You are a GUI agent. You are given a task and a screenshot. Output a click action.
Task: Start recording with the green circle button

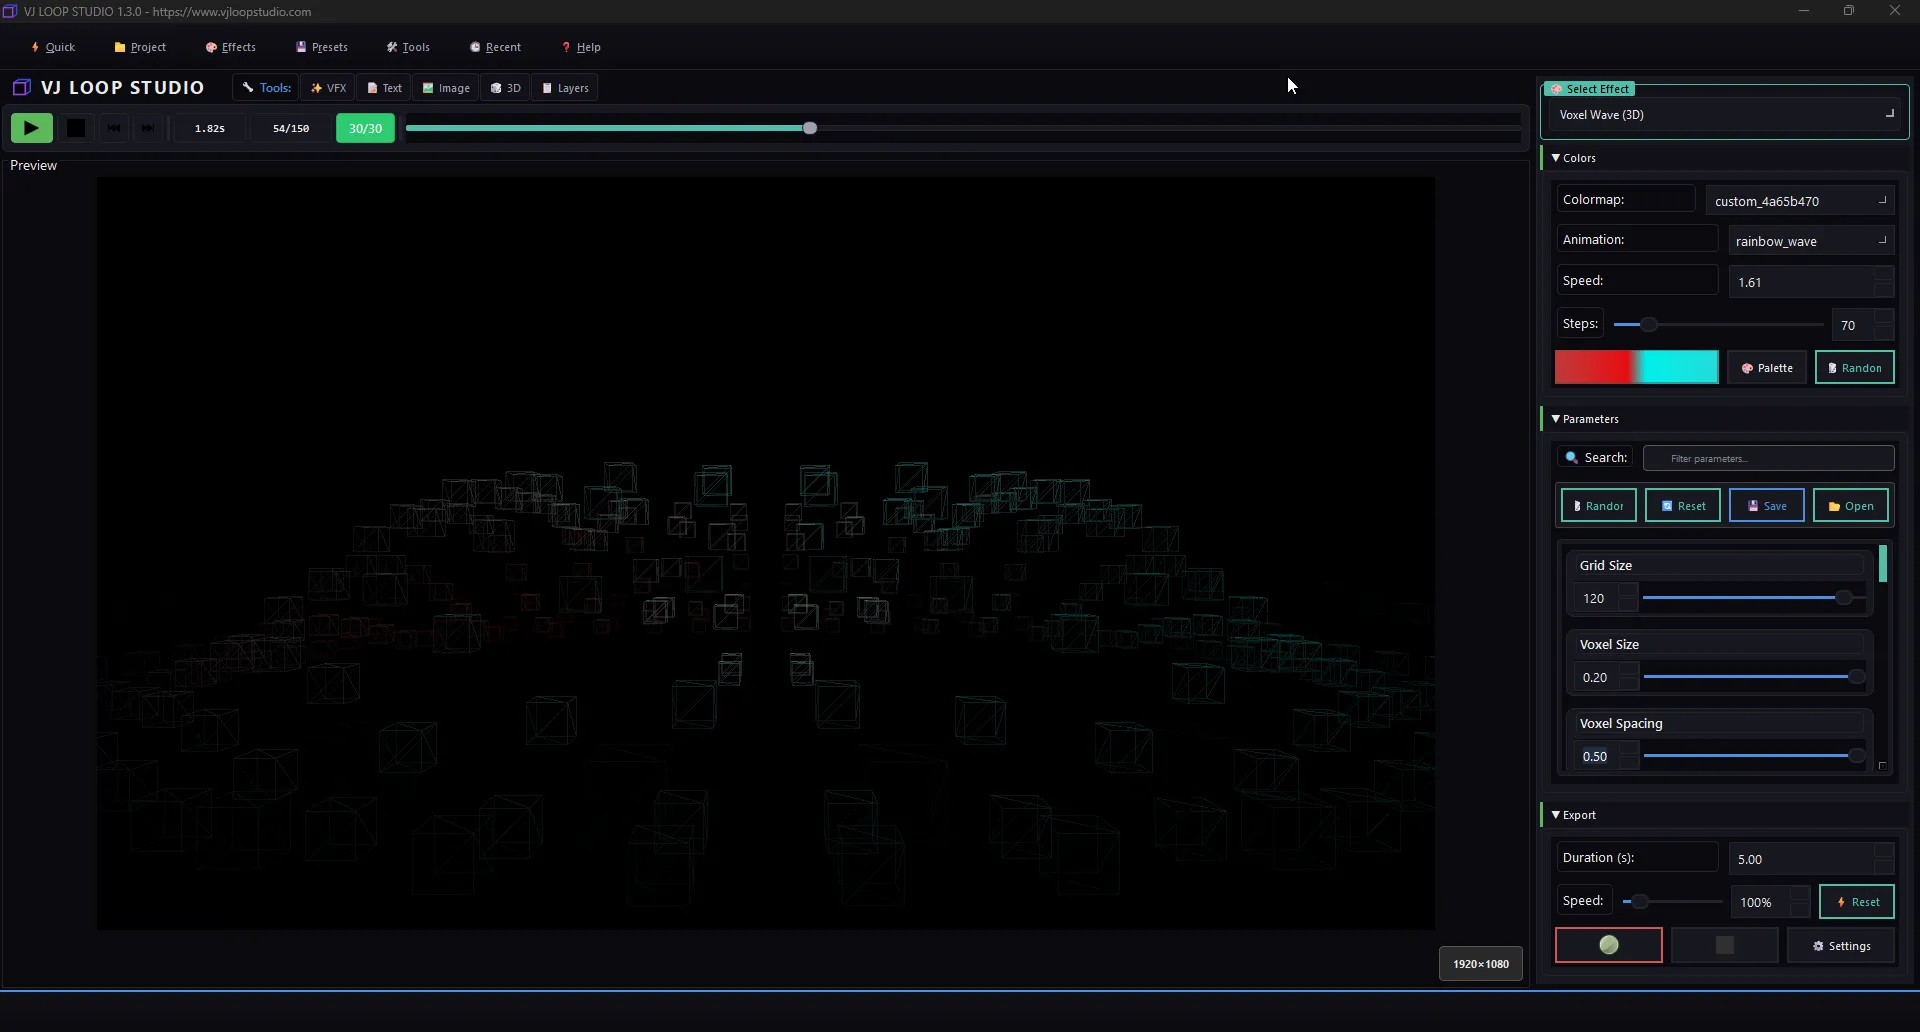click(1609, 945)
